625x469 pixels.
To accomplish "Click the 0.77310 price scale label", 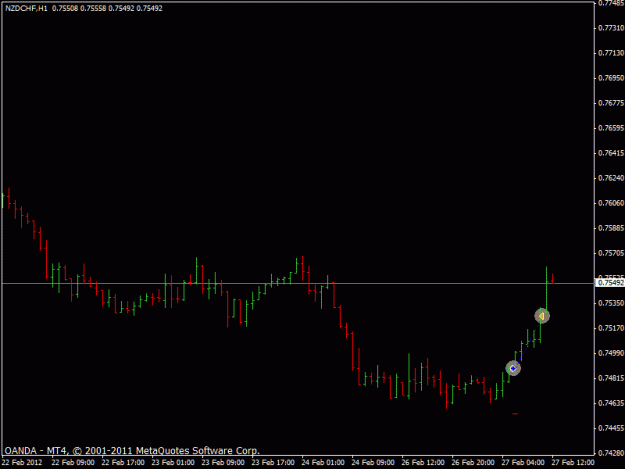I will pos(611,28).
